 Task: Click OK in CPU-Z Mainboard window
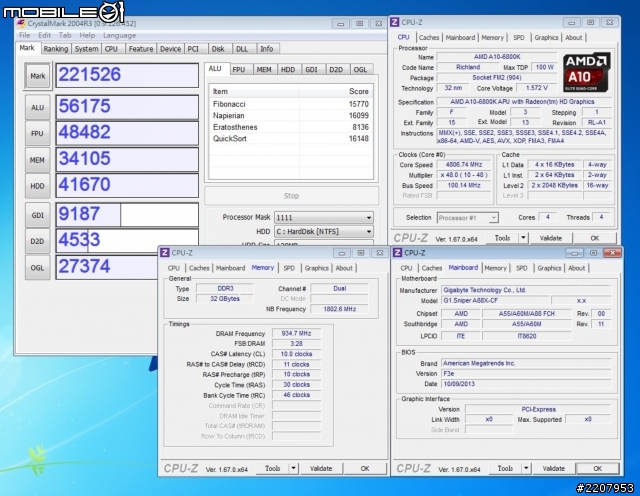click(598, 468)
